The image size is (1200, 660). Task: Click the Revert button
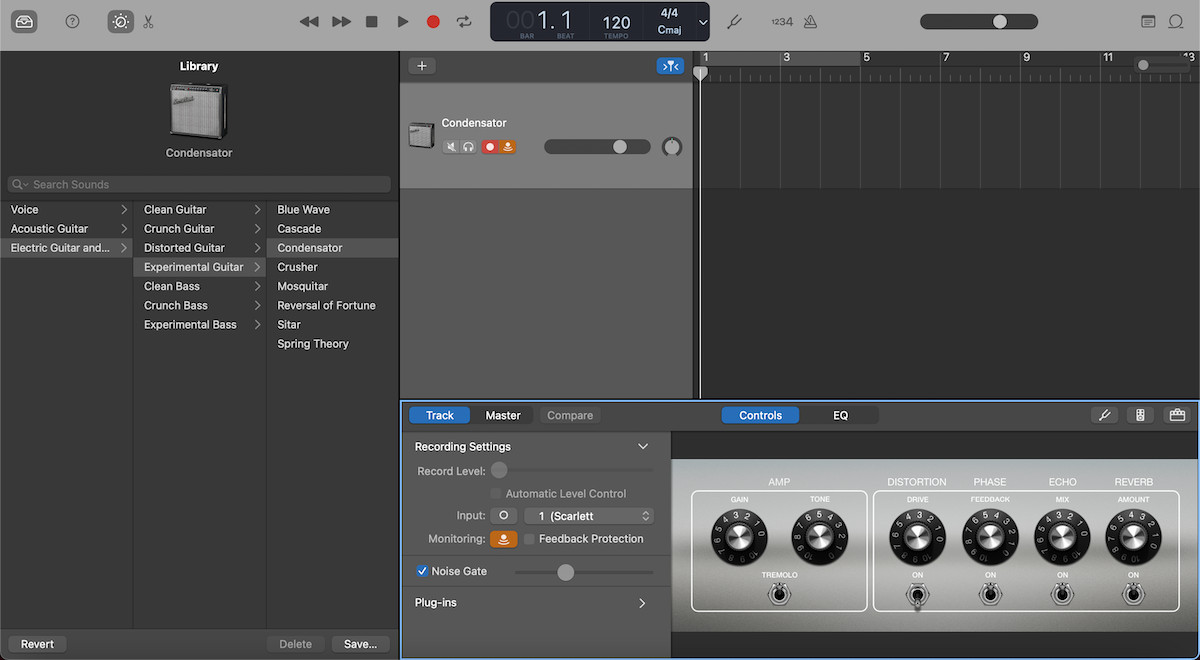click(x=37, y=645)
